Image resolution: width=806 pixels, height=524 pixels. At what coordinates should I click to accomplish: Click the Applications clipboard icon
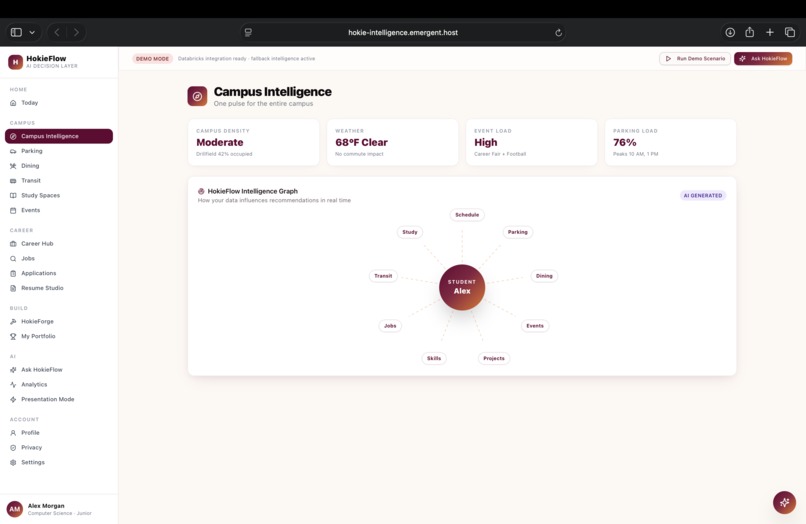click(x=13, y=274)
